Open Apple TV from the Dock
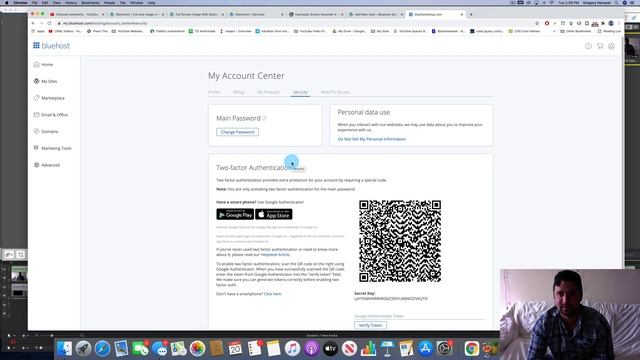 pyautogui.click(x=330, y=349)
